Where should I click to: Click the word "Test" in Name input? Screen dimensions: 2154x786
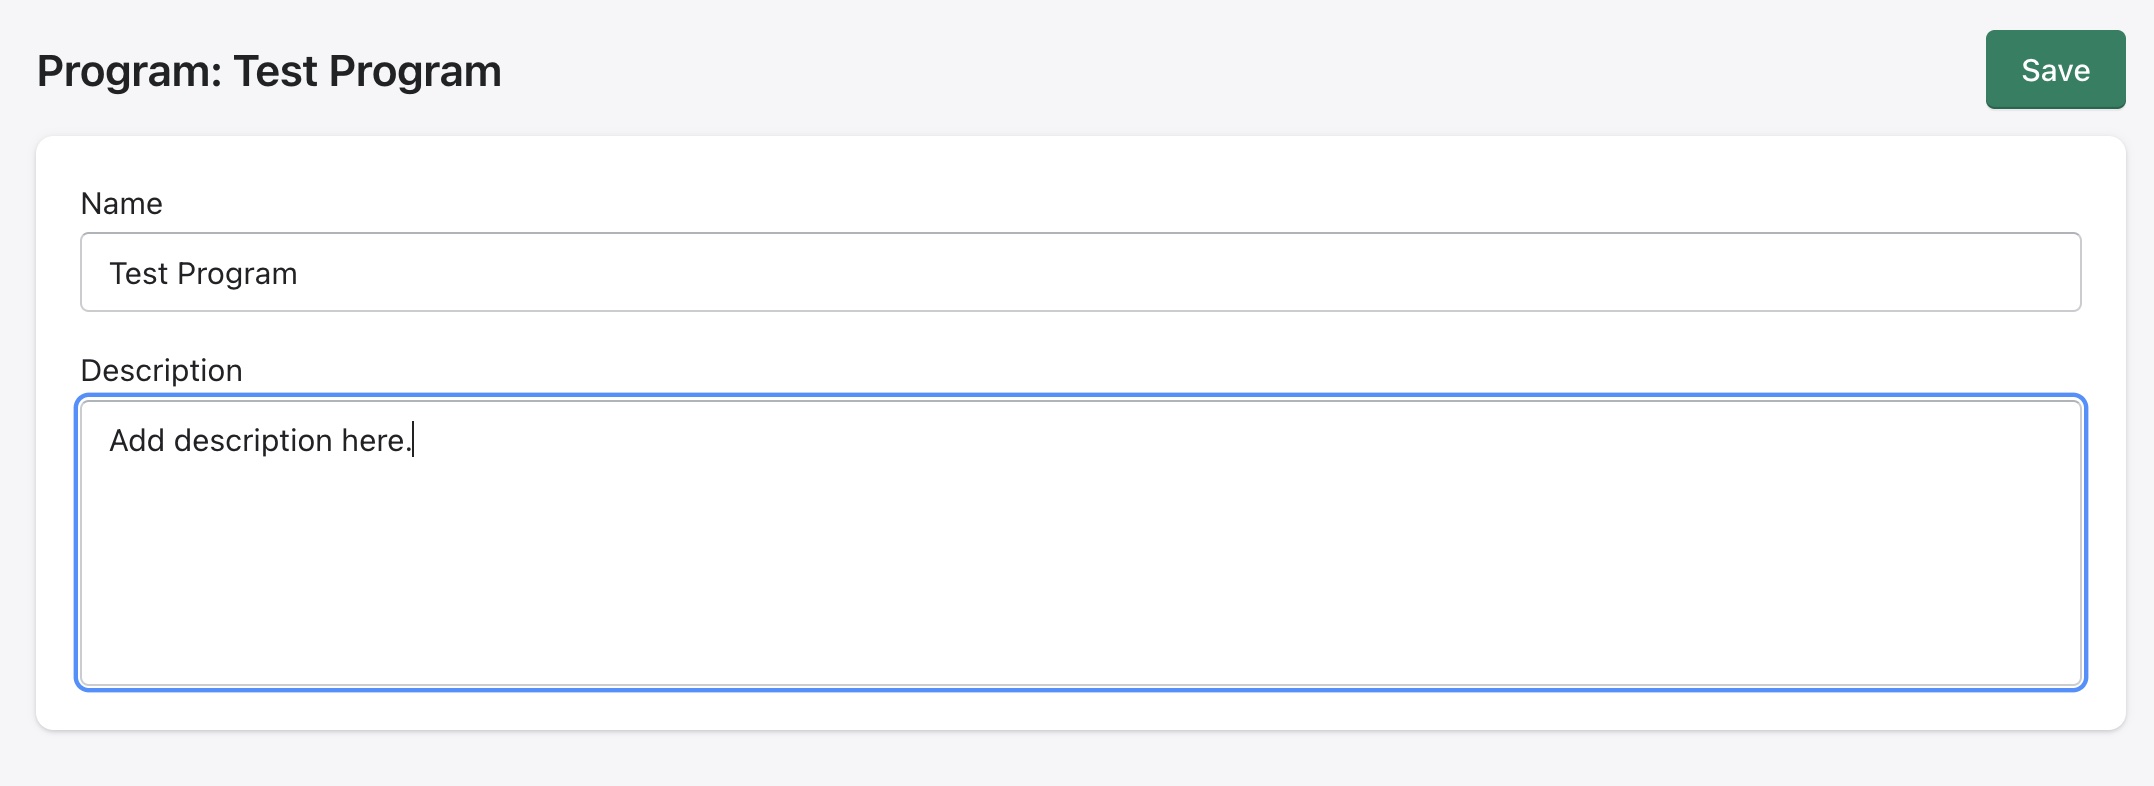tap(138, 274)
